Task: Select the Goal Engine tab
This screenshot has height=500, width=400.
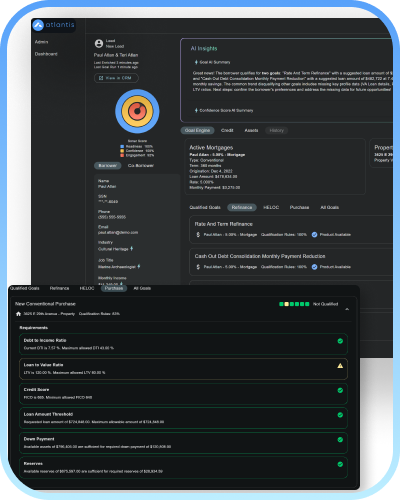Action: 197,130
